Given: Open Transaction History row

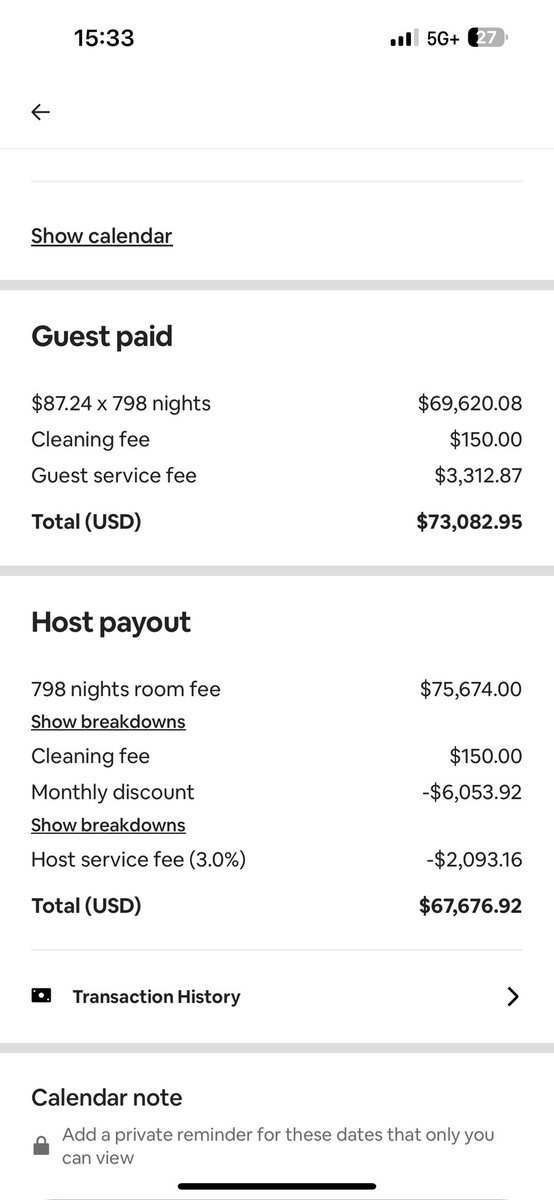Looking at the screenshot, I should (x=277, y=996).
